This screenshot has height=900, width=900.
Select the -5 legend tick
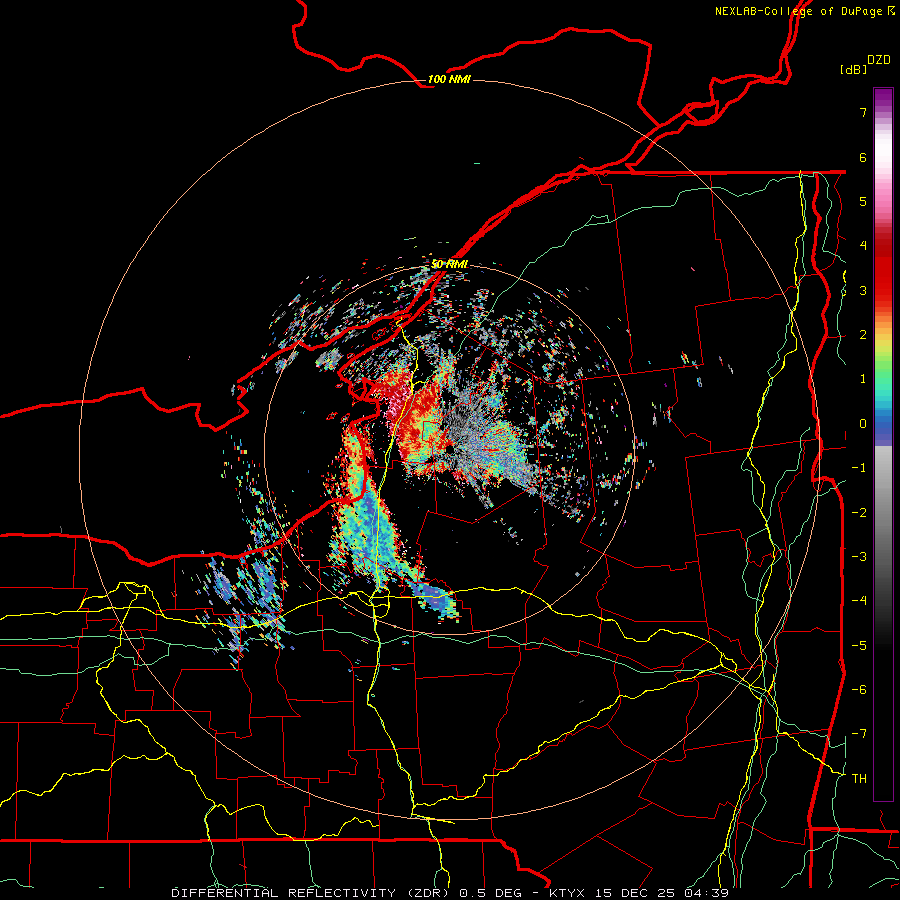(859, 646)
